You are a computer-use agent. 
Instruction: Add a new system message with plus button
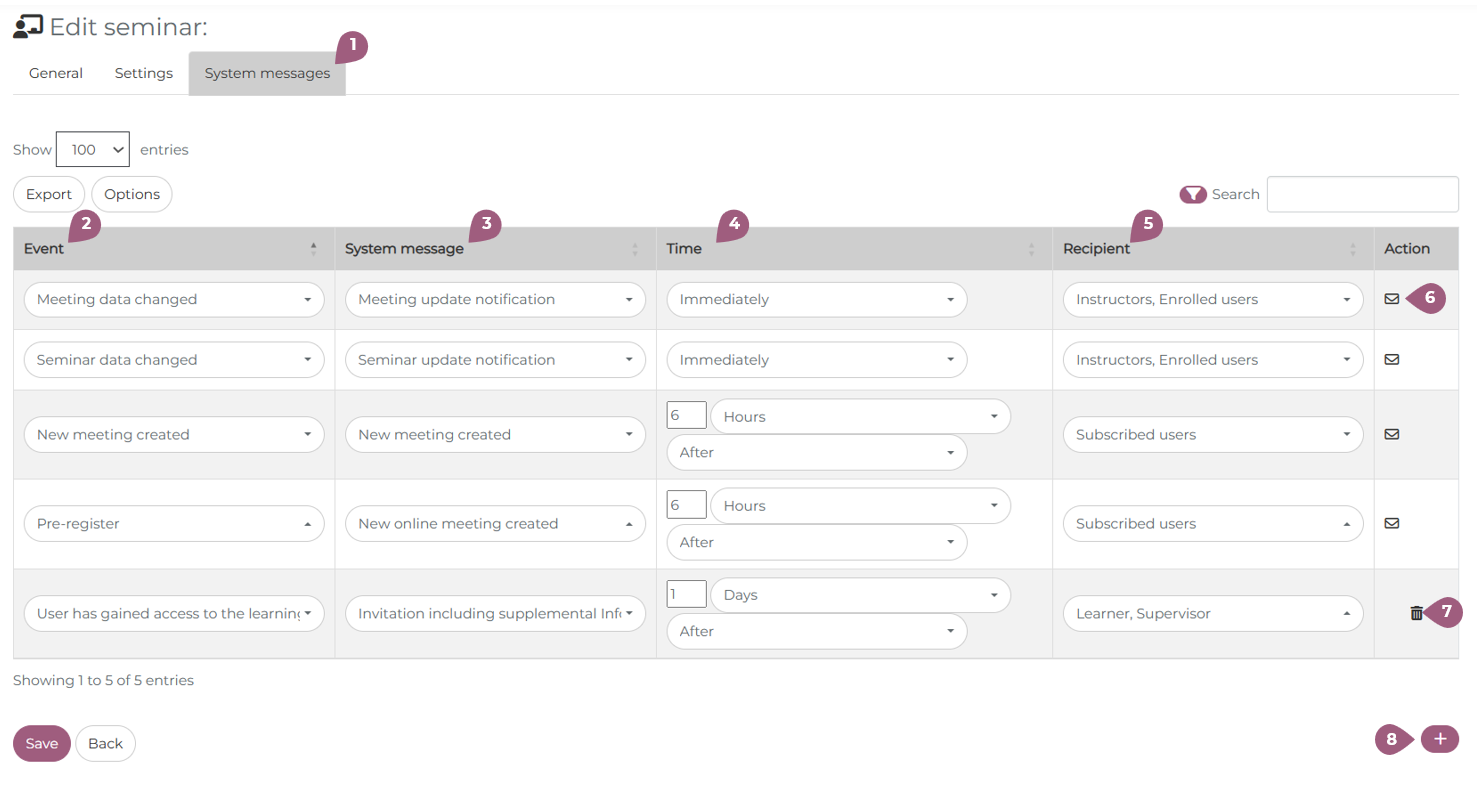(x=1439, y=739)
